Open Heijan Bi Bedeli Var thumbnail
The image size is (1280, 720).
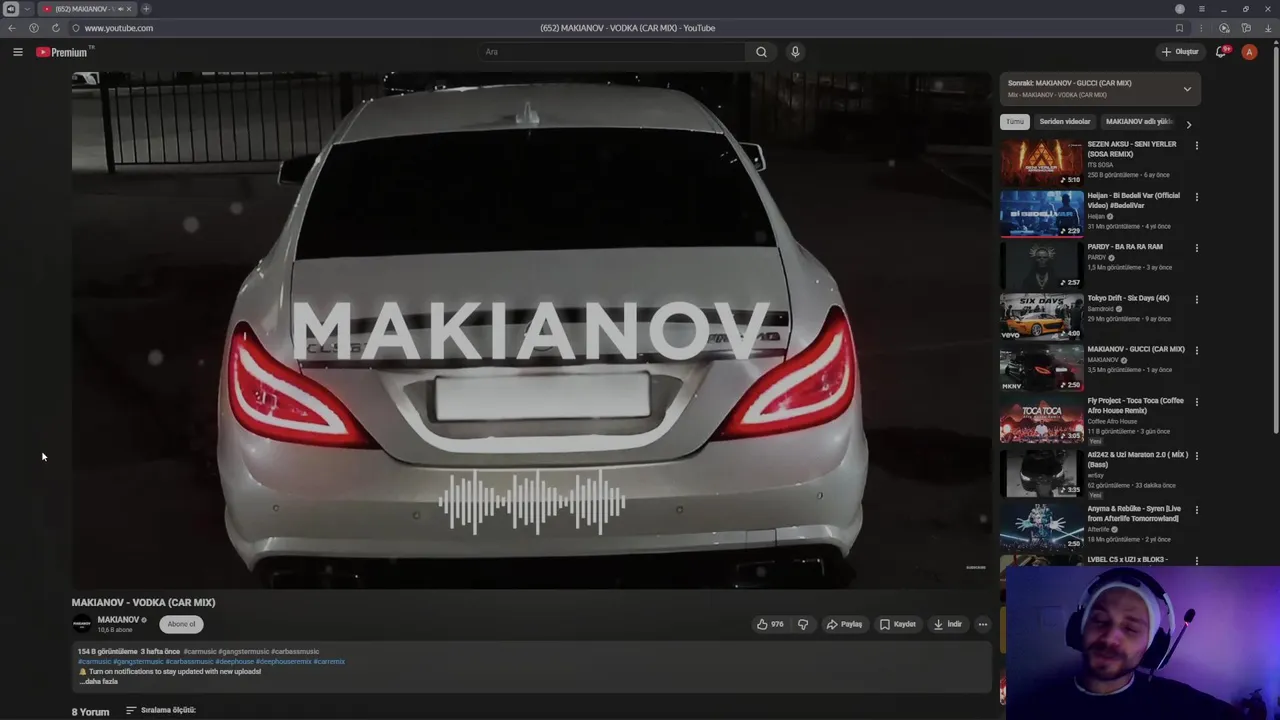(1042, 213)
